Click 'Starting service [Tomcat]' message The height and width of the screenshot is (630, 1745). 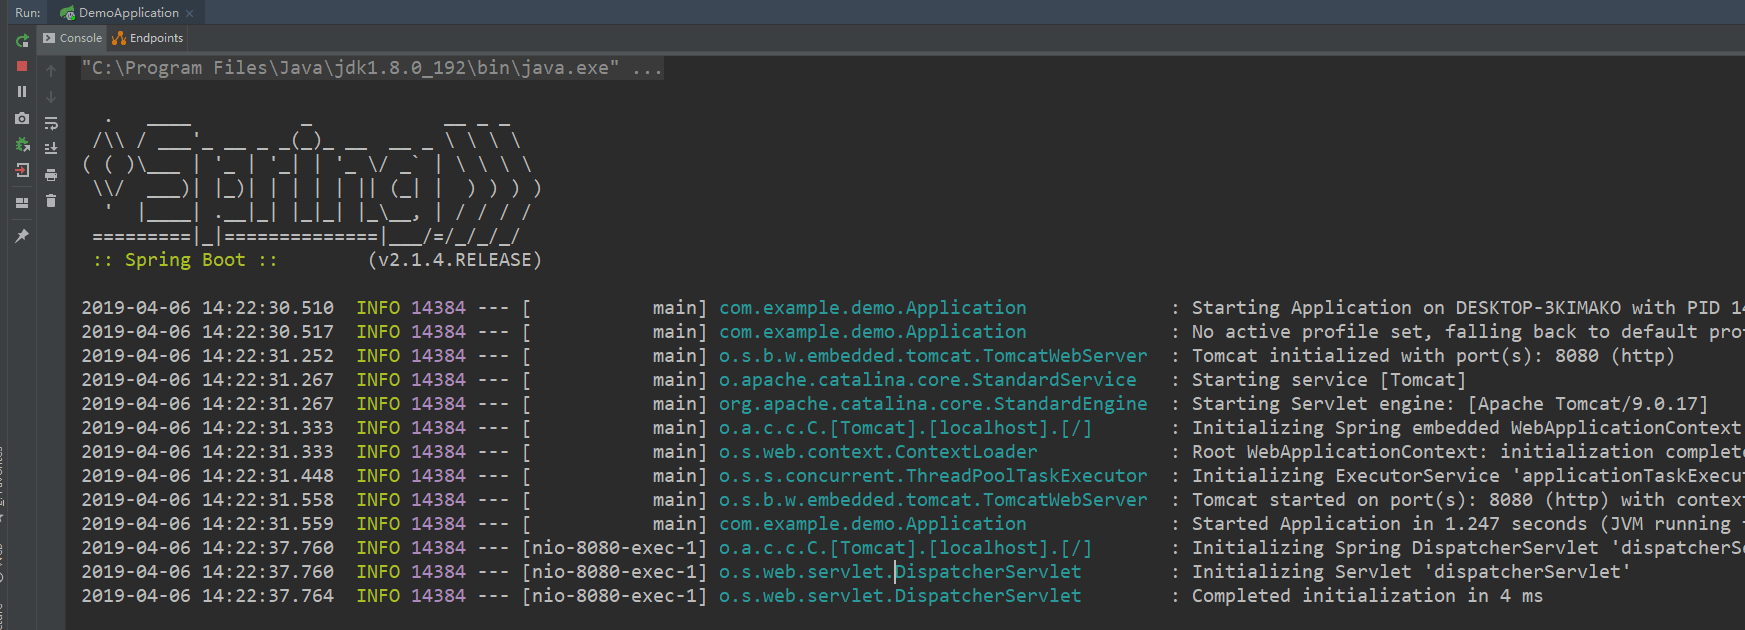tap(1329, 380)
